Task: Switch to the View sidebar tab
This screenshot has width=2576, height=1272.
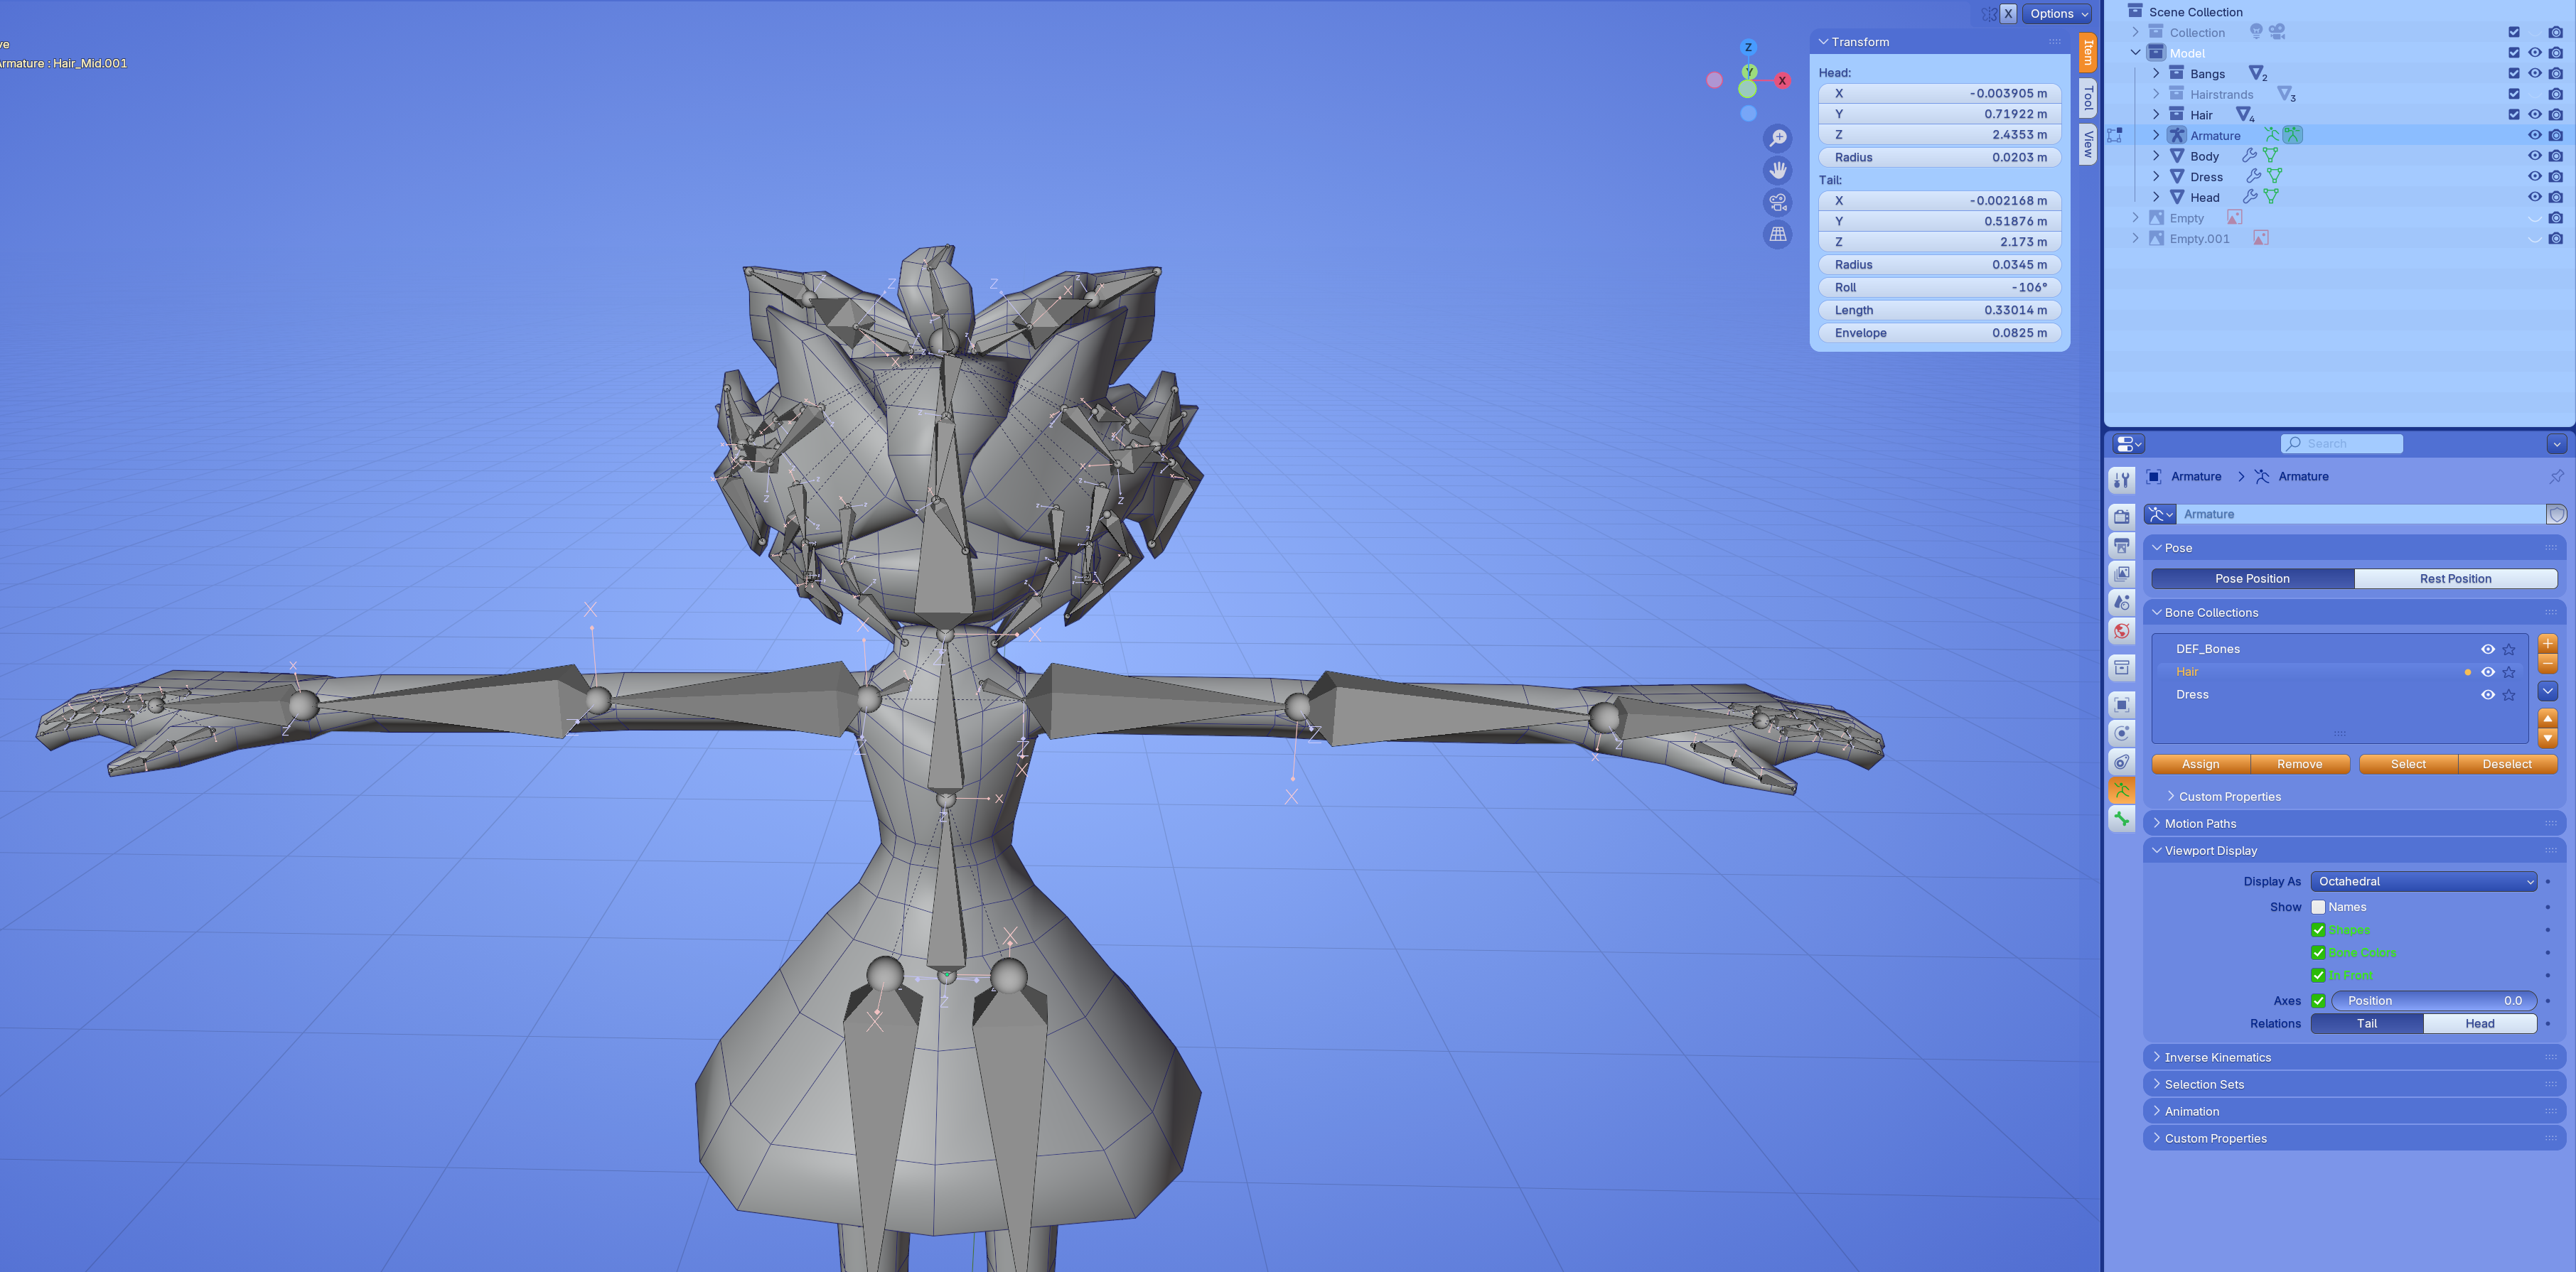Action: click(x=2088, y=144)
